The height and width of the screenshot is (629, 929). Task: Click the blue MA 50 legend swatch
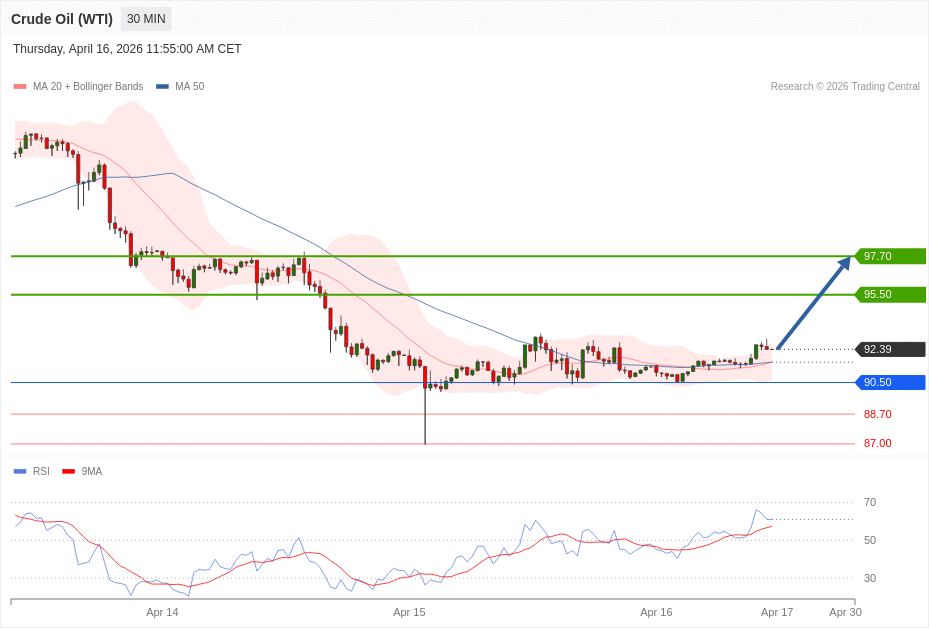pos(162,87)
